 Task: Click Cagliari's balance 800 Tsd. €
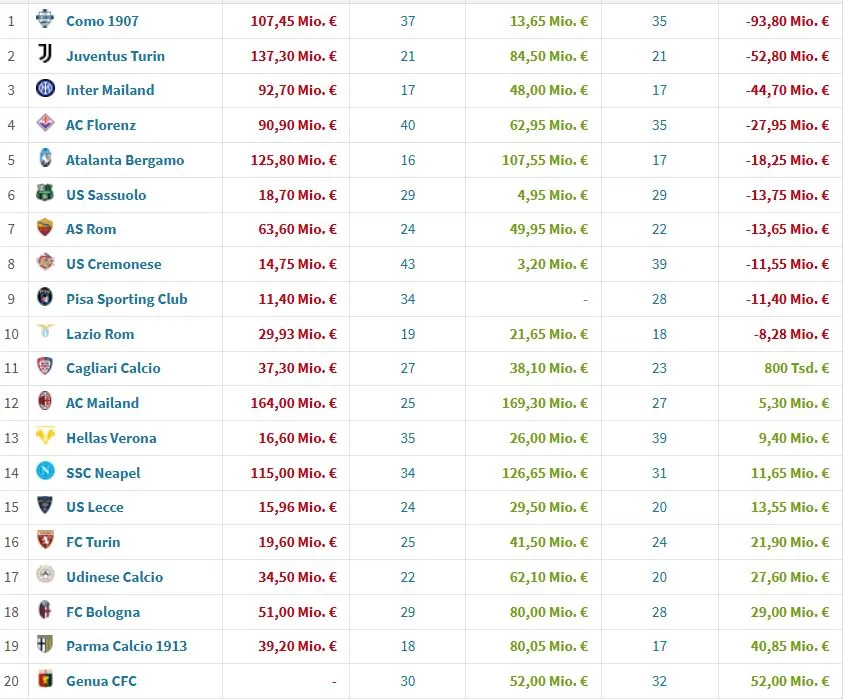point(797,368)
